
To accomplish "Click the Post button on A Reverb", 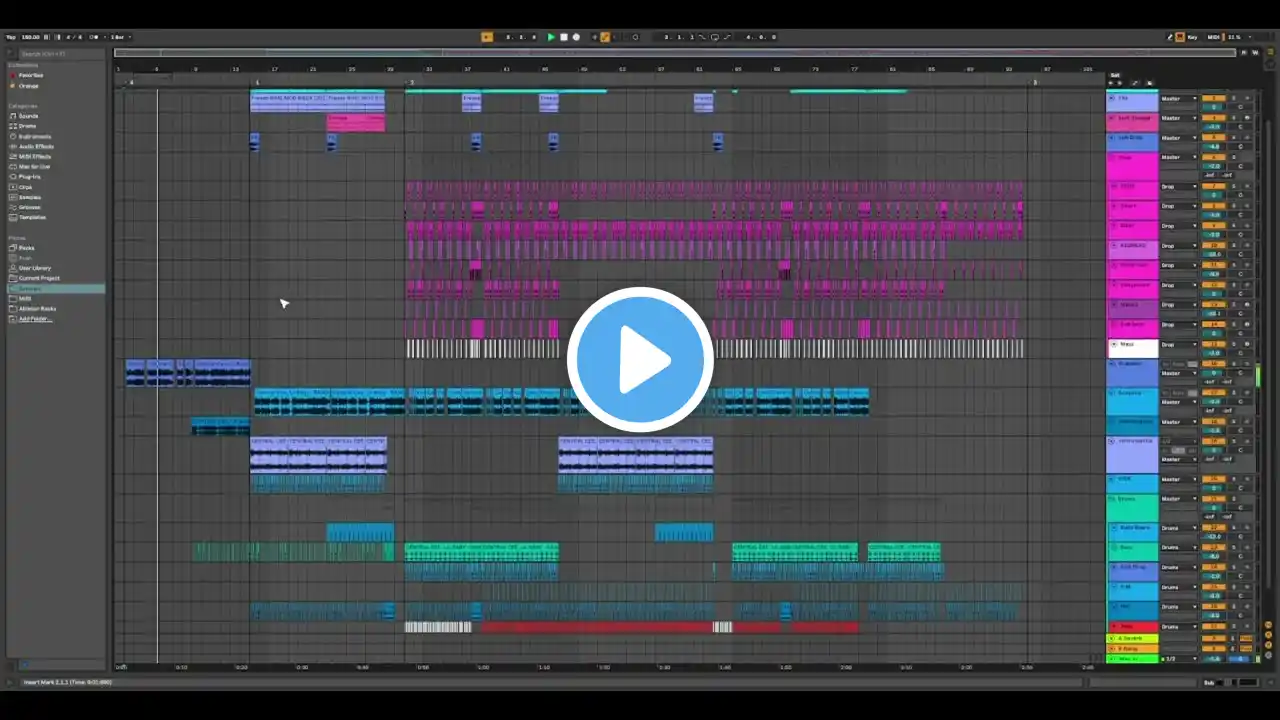I will 1247,638.
